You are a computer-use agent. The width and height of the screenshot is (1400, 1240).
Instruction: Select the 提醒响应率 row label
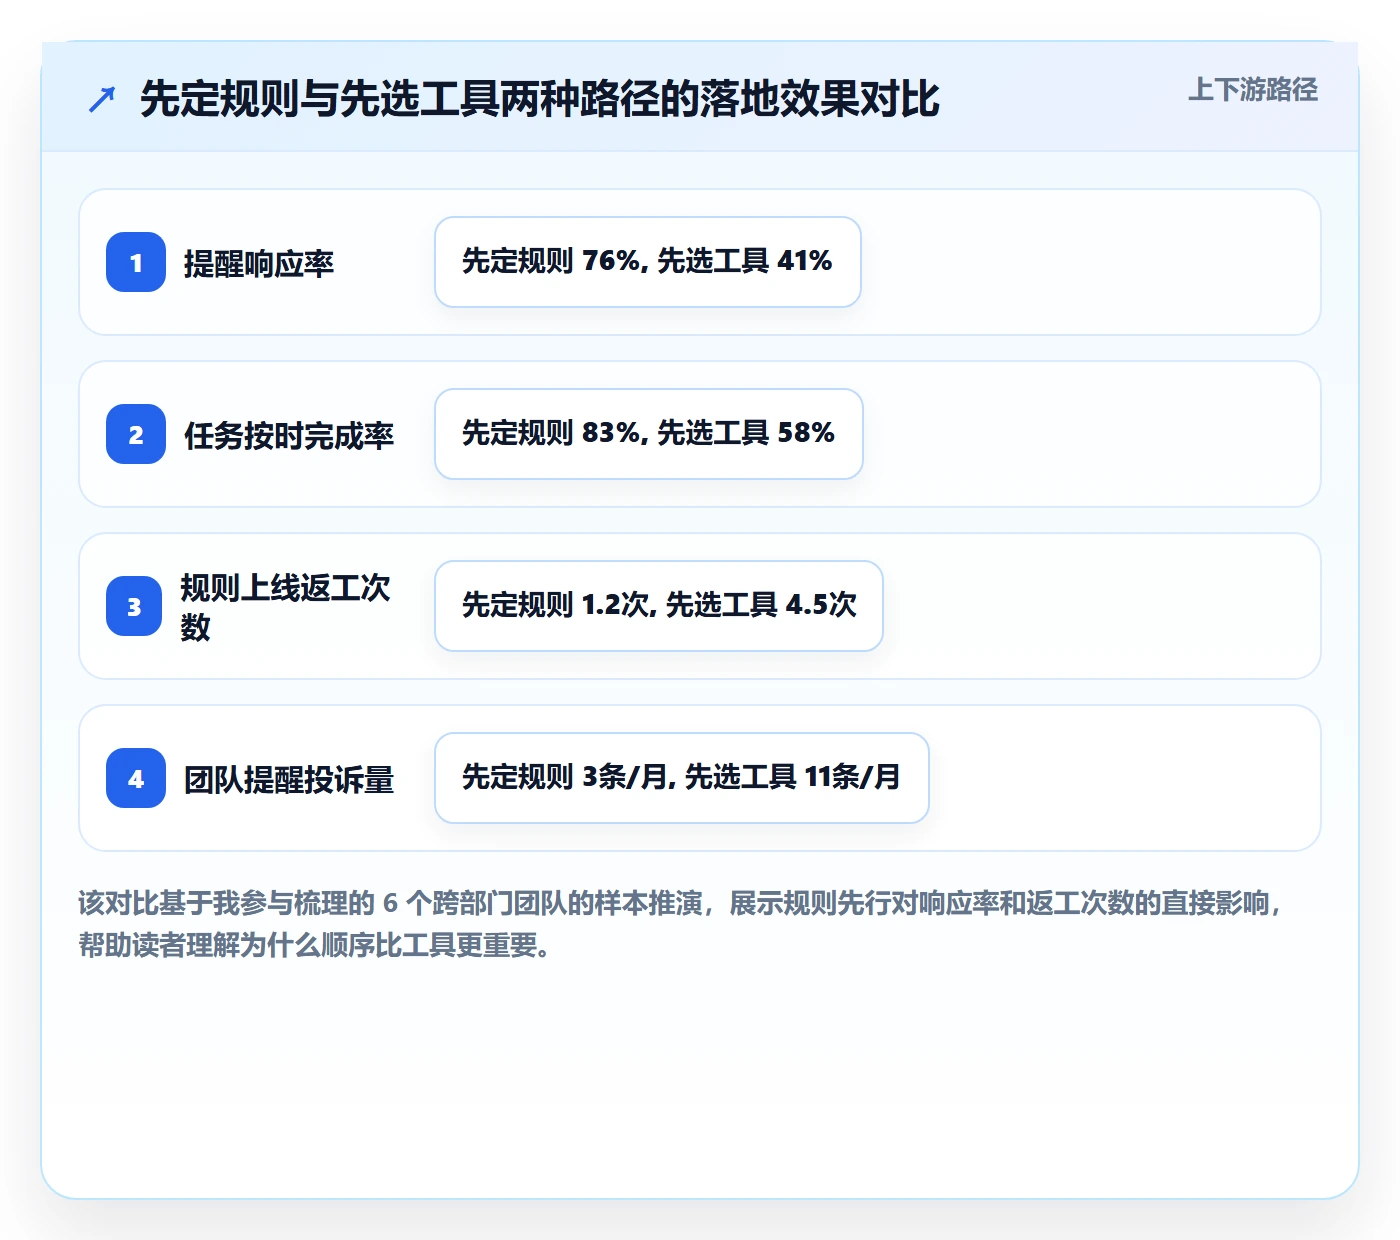coord(259,263)
